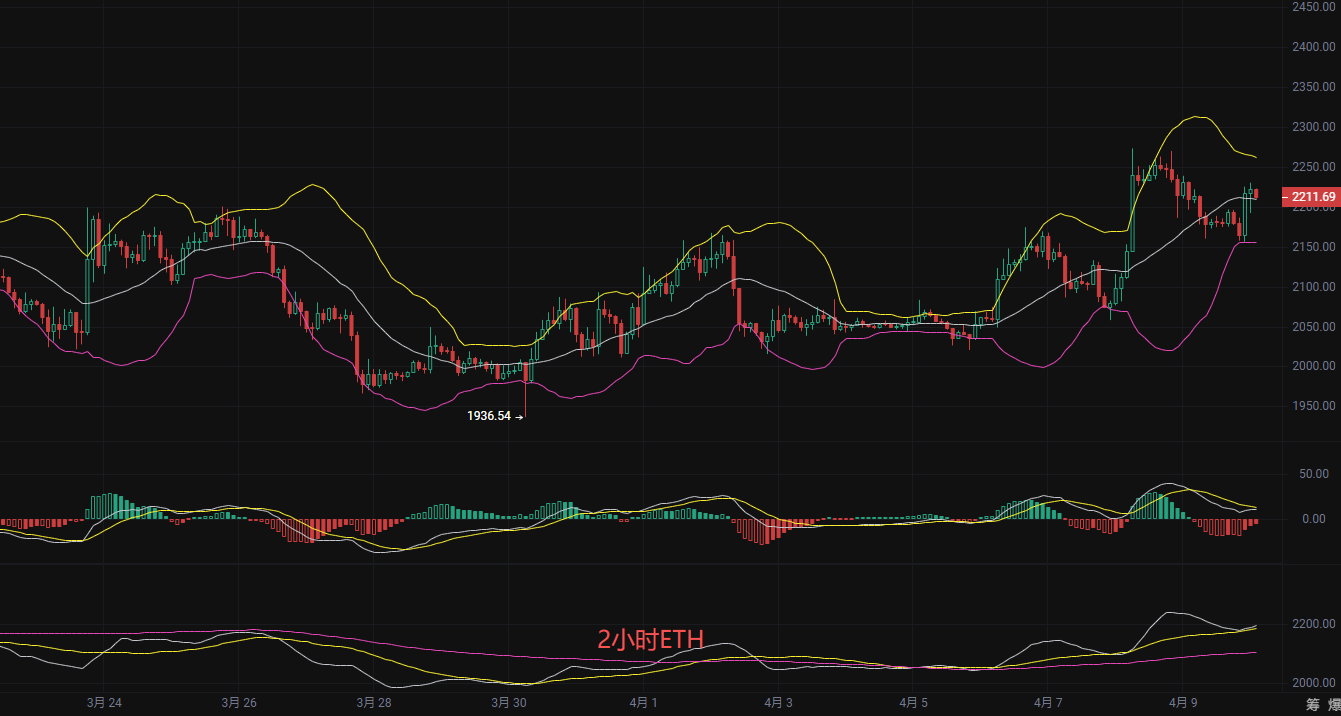
Task: Select the red 2小时ETH chart label
Action: tap(650, 640)
